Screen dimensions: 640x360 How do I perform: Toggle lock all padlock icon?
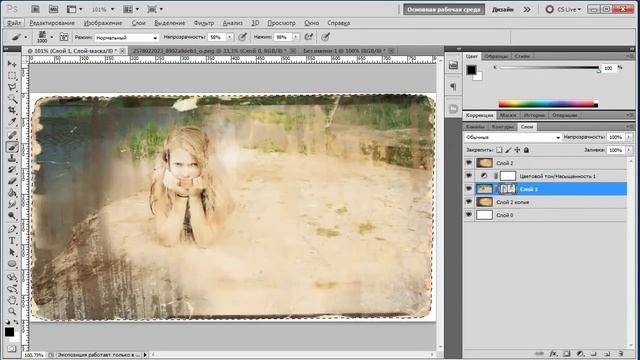coord(527,150)
